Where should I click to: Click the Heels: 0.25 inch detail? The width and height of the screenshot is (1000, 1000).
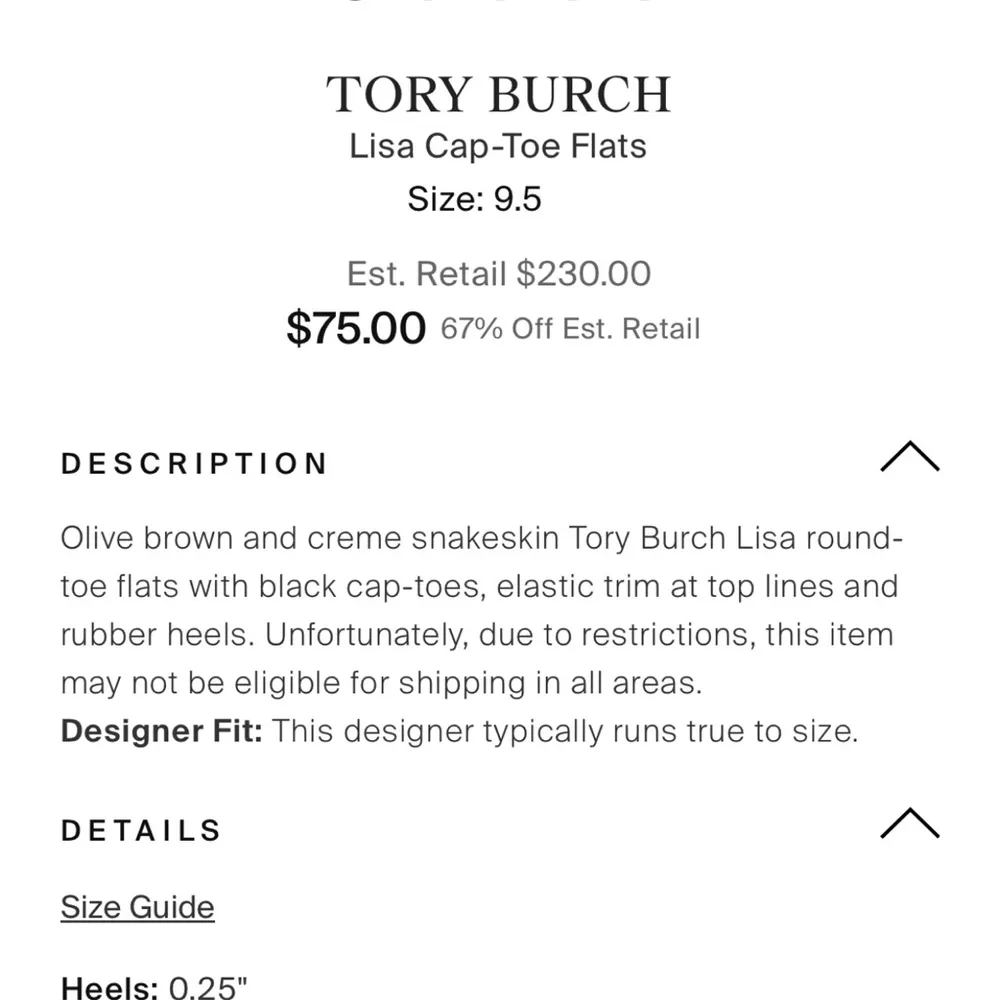[152, 989]
